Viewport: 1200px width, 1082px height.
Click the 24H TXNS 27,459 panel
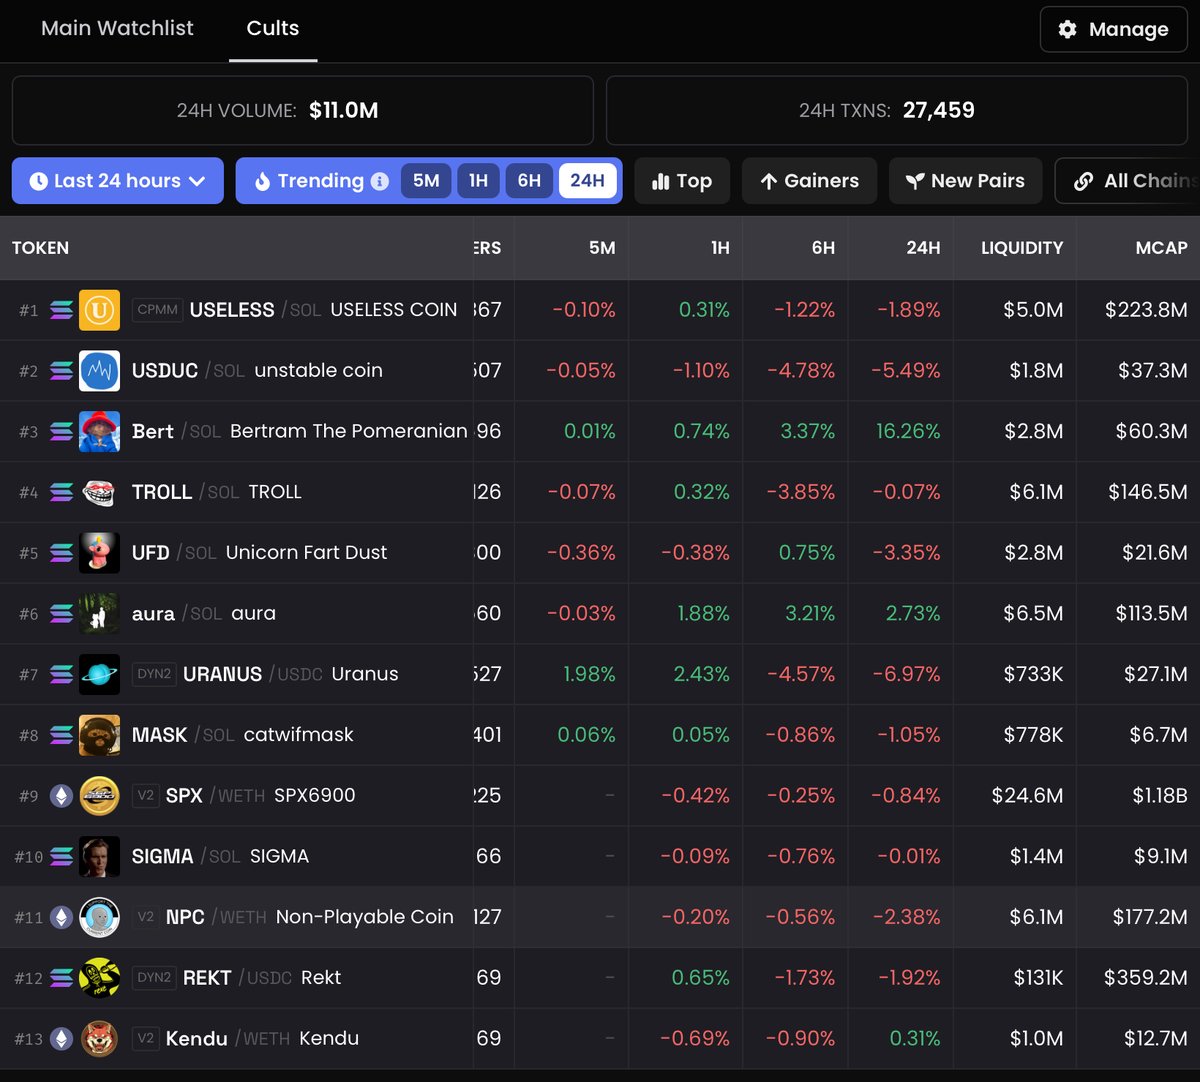(x=897, y=110)
